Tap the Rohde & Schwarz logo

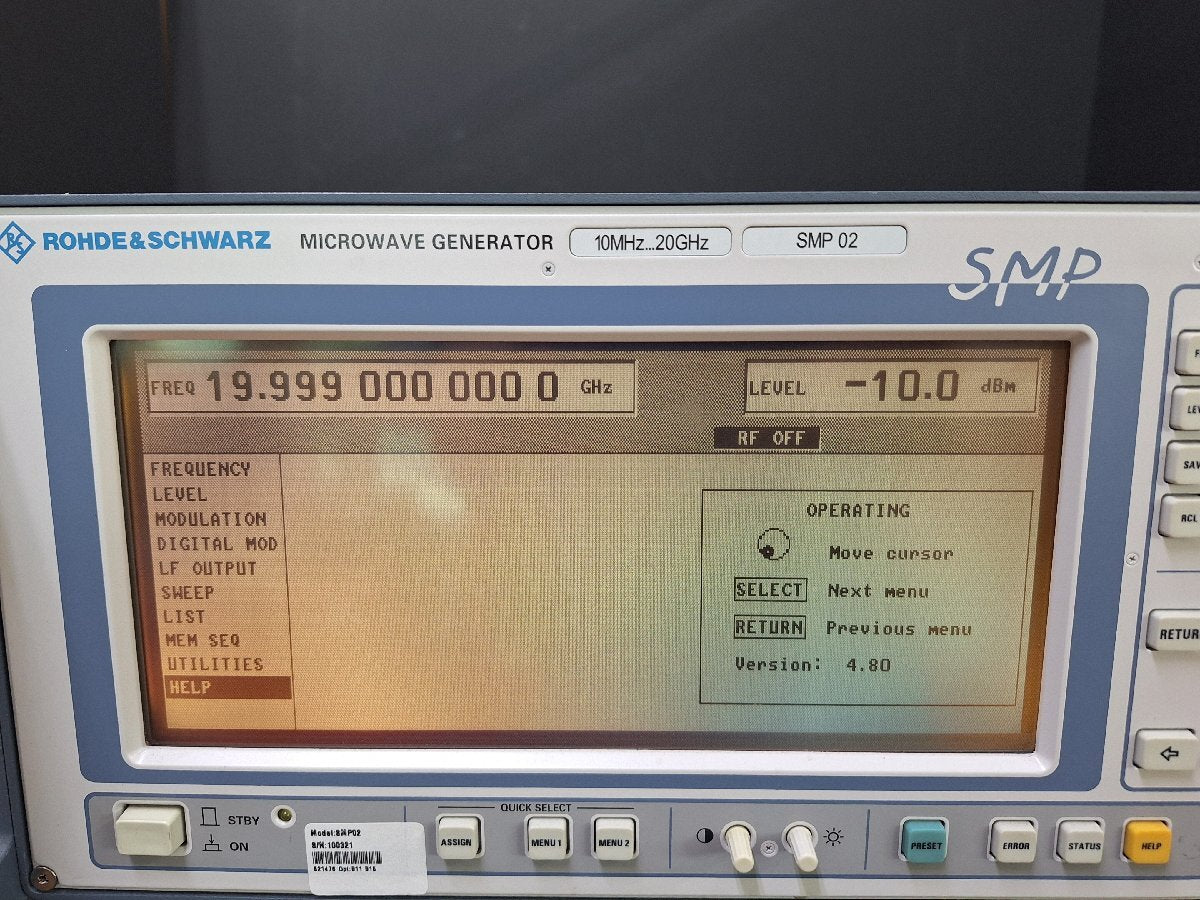click(x=136, y=241)
